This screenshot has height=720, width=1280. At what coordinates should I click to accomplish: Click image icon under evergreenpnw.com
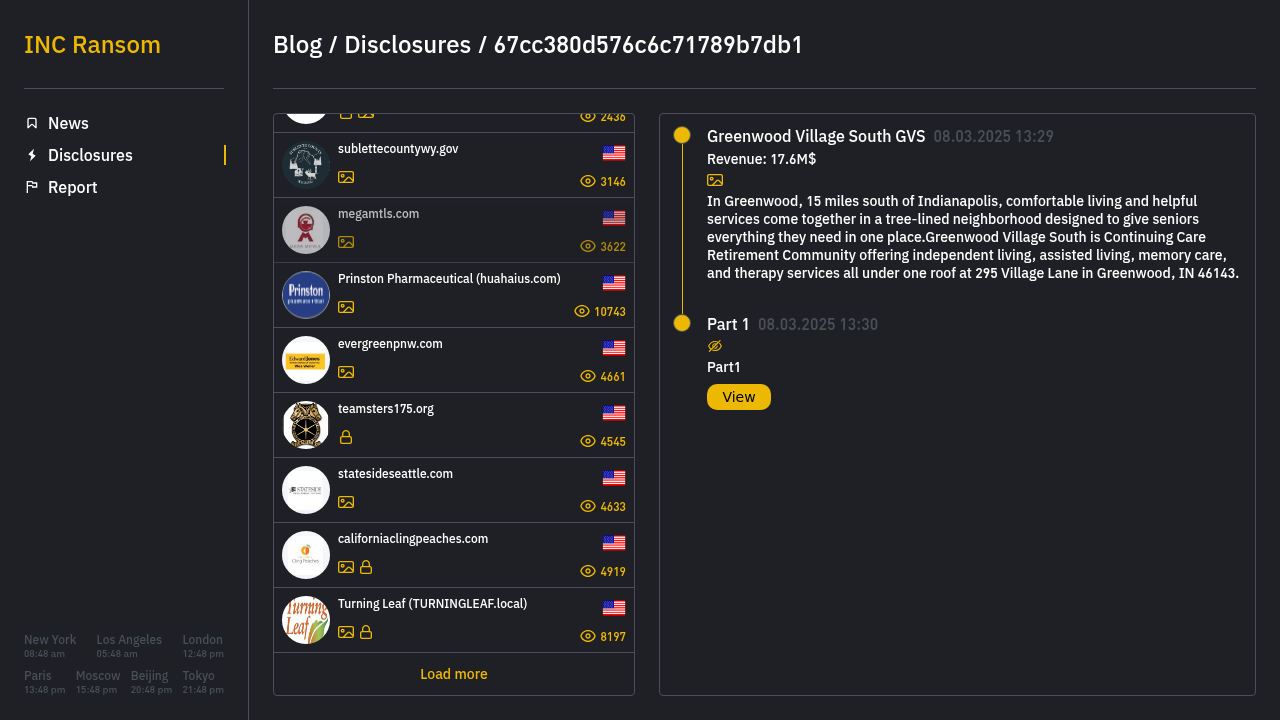(x=346, y=372)
